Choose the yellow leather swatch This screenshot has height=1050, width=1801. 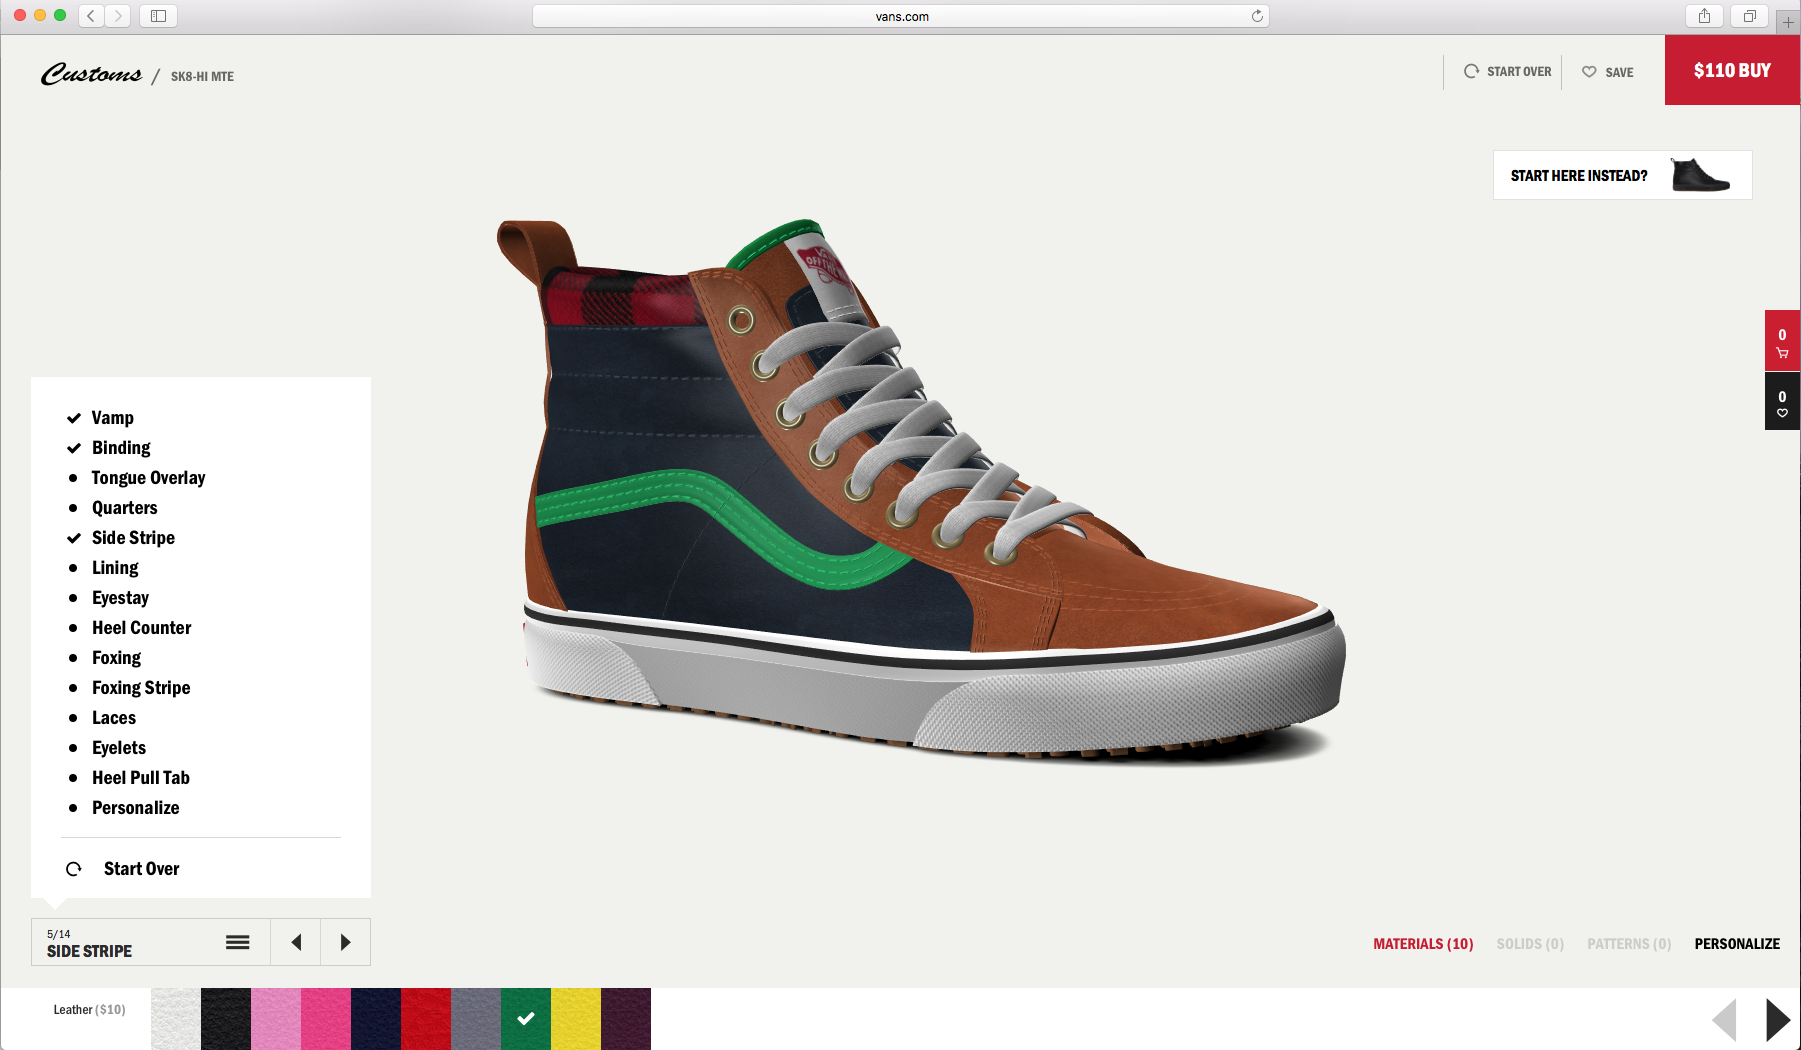point(576,1019)
